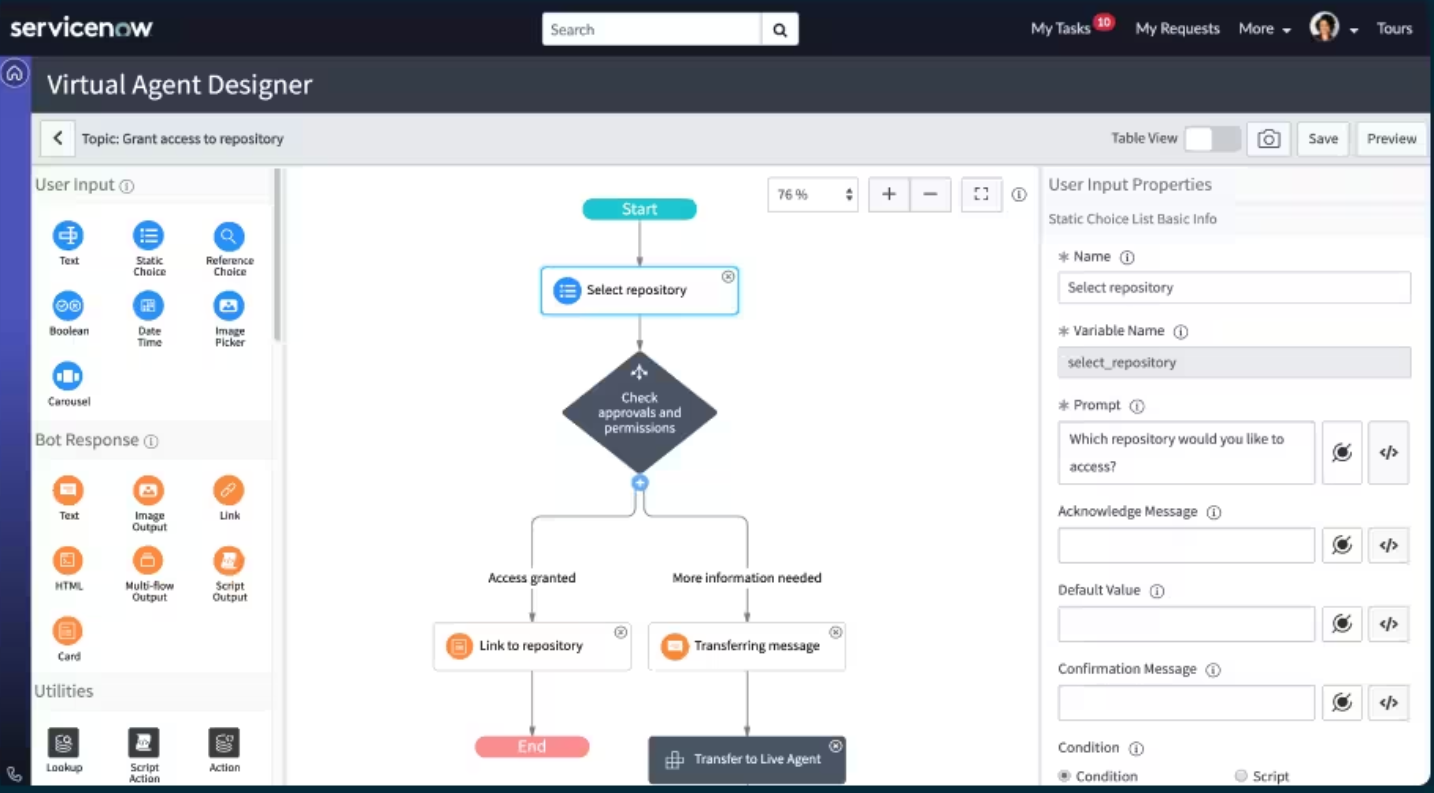Zoom in the canvas with plus button
1434x793 pixels.
pos(889,194)
